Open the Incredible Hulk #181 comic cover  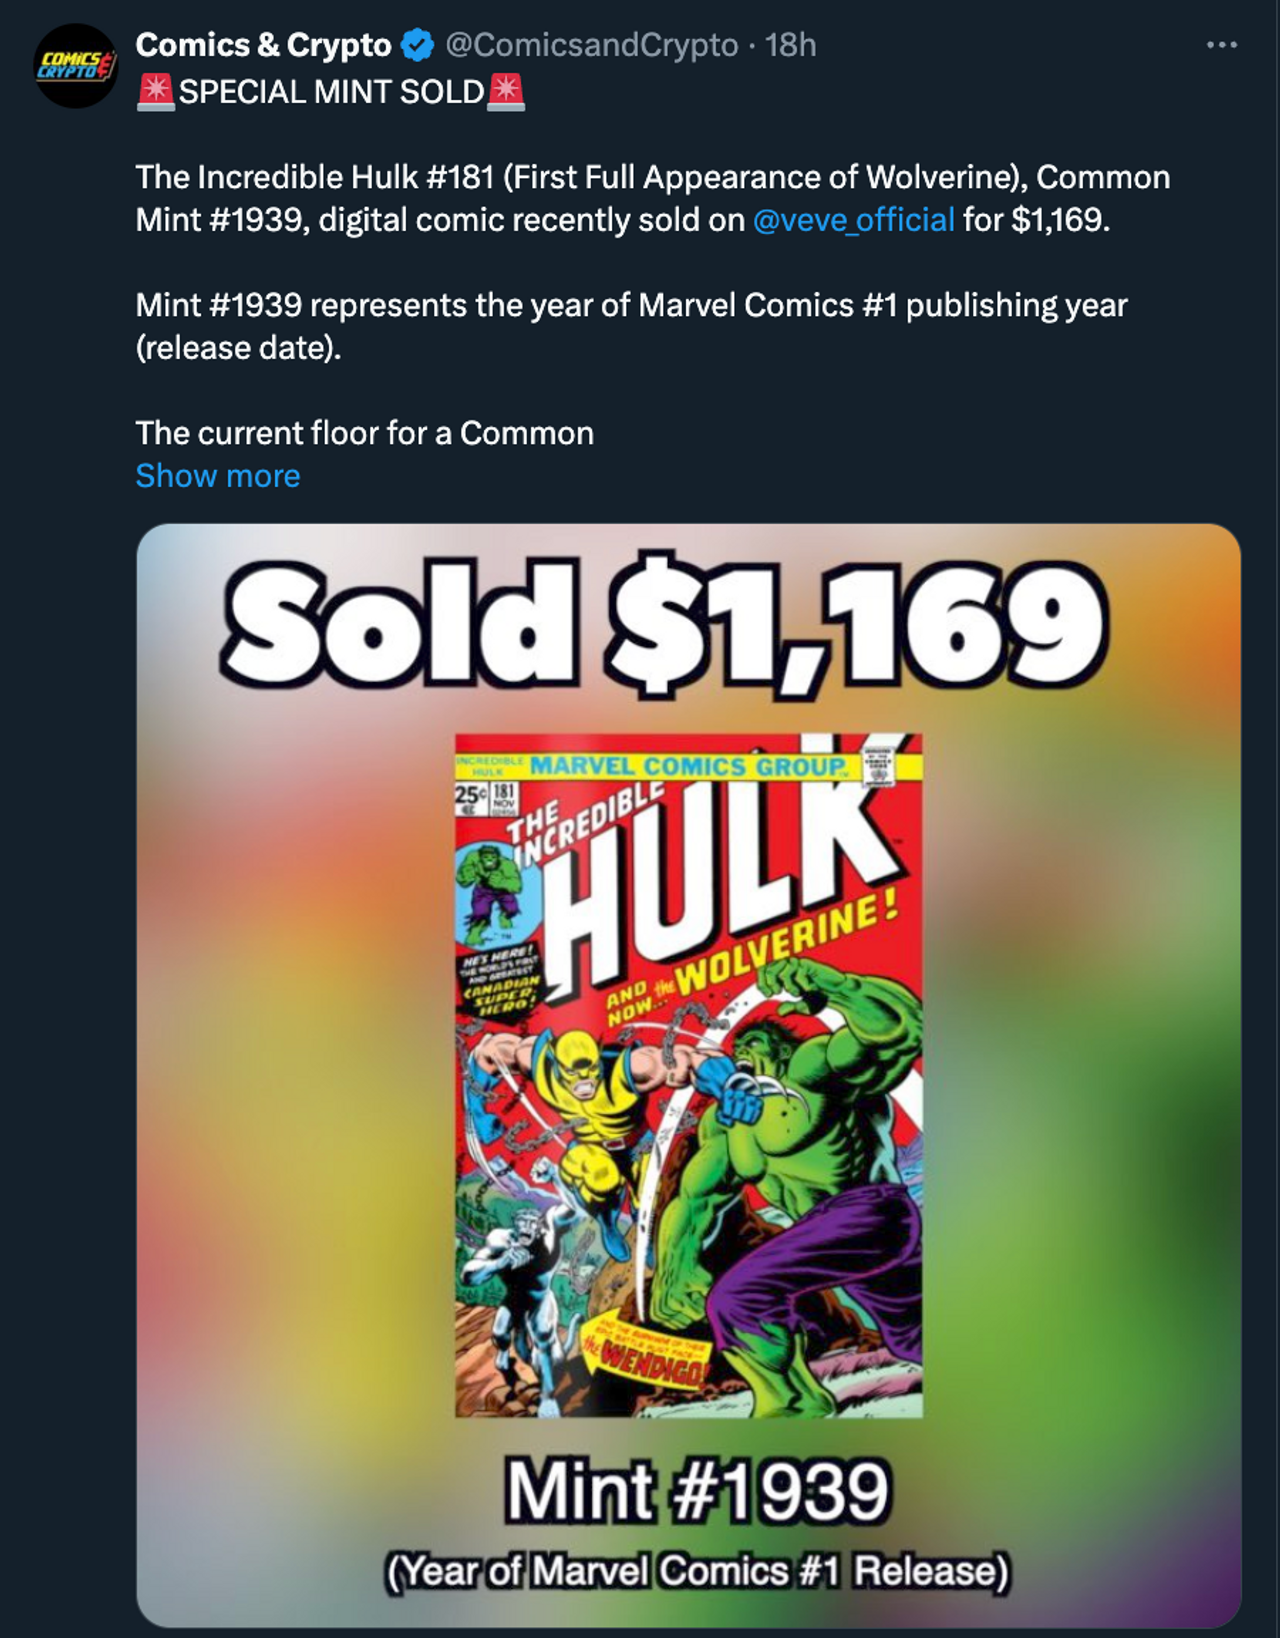click(x=688, y=1075)
